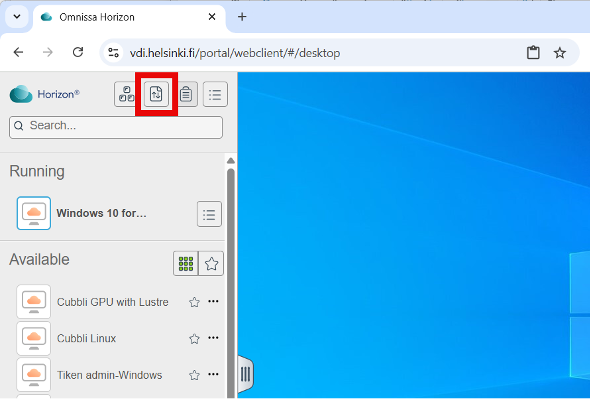590x400 pixels.
Task: Show all available desktops grid view
Action: coord(186,264)
